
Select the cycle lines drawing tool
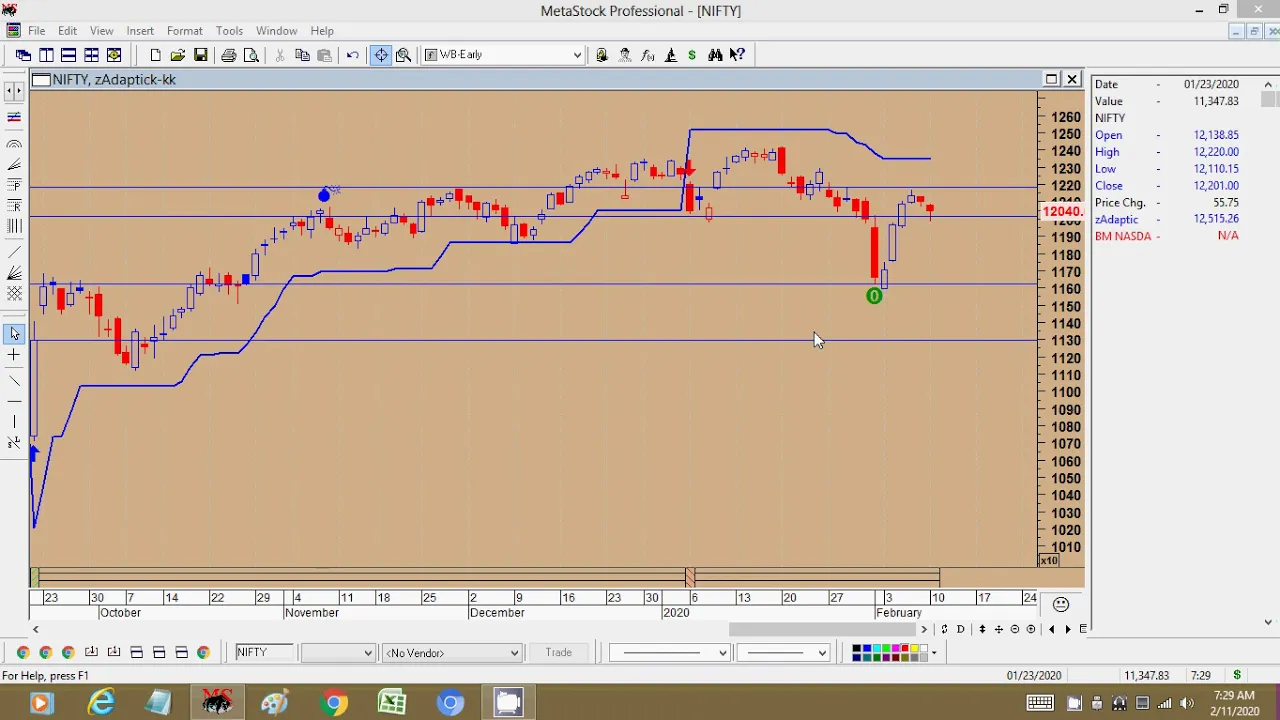pyautogui.click(x=14, y=226)
